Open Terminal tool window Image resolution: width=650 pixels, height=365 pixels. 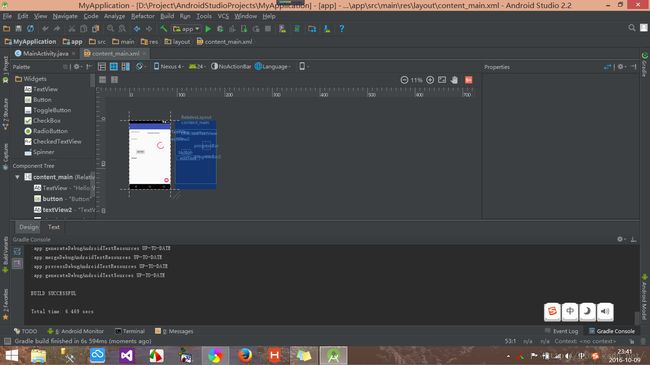point(130,331)
